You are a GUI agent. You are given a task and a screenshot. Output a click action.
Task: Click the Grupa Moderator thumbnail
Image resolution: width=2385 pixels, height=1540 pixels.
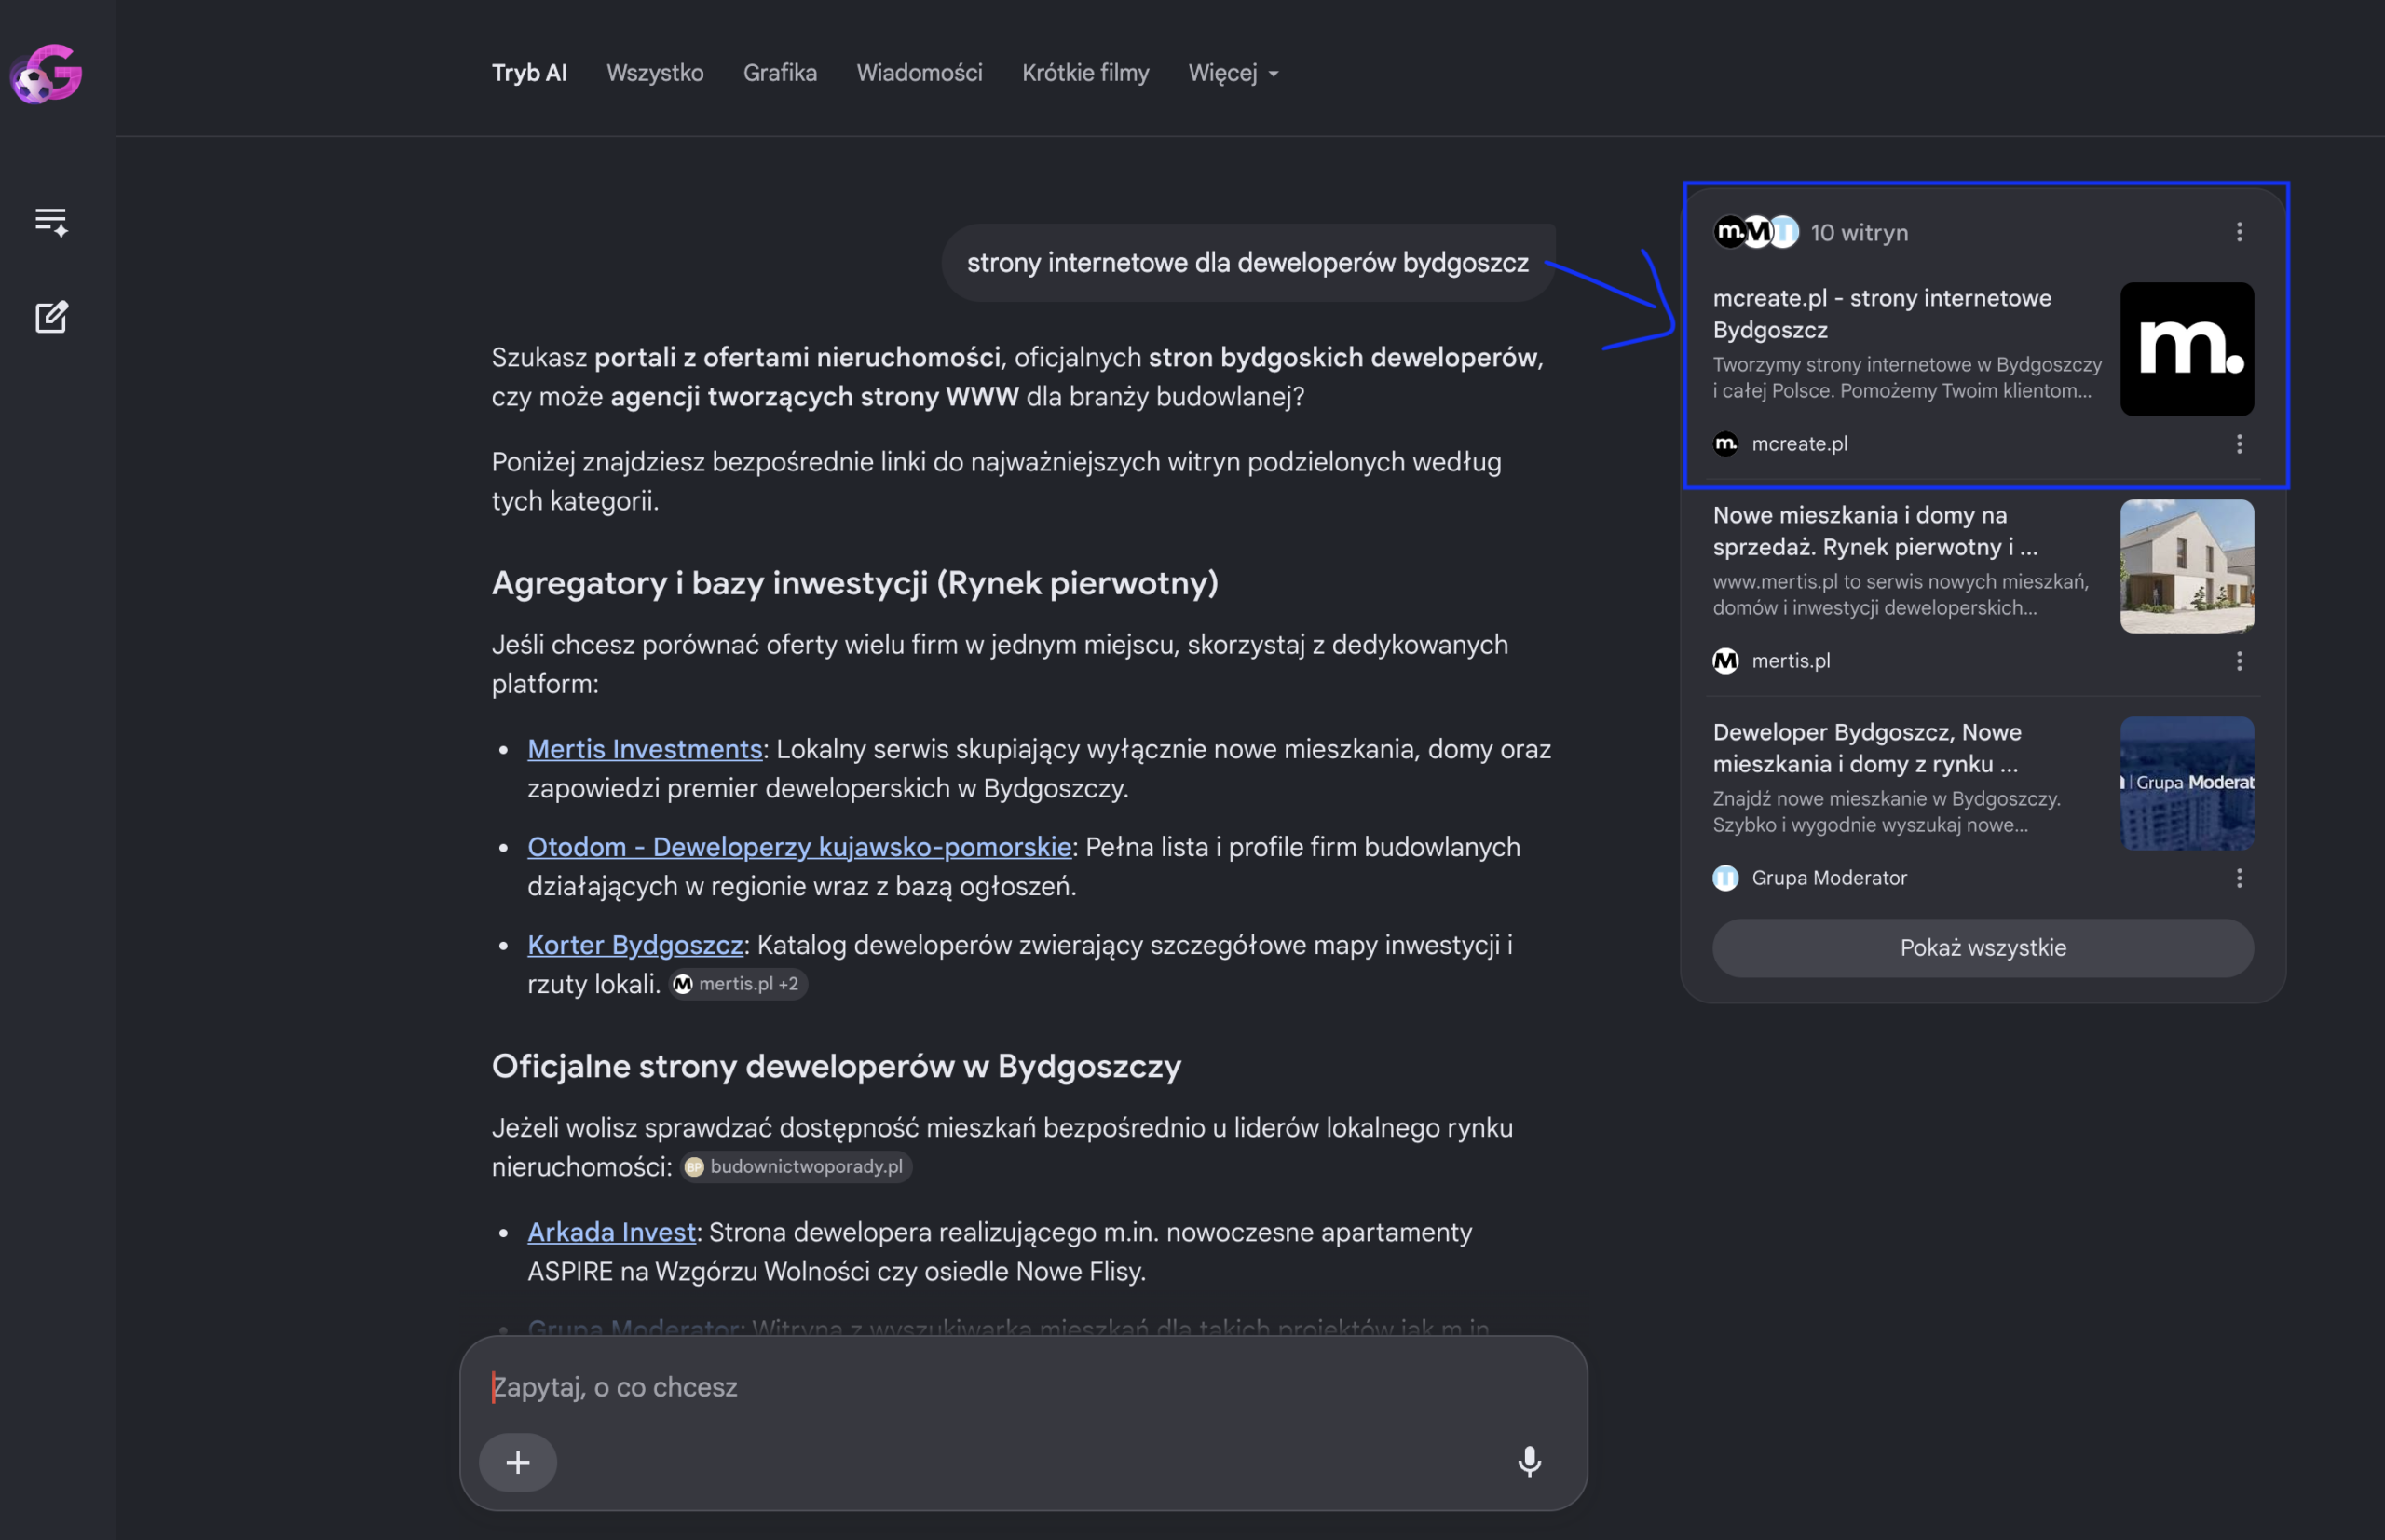(x=2187, y=783)
